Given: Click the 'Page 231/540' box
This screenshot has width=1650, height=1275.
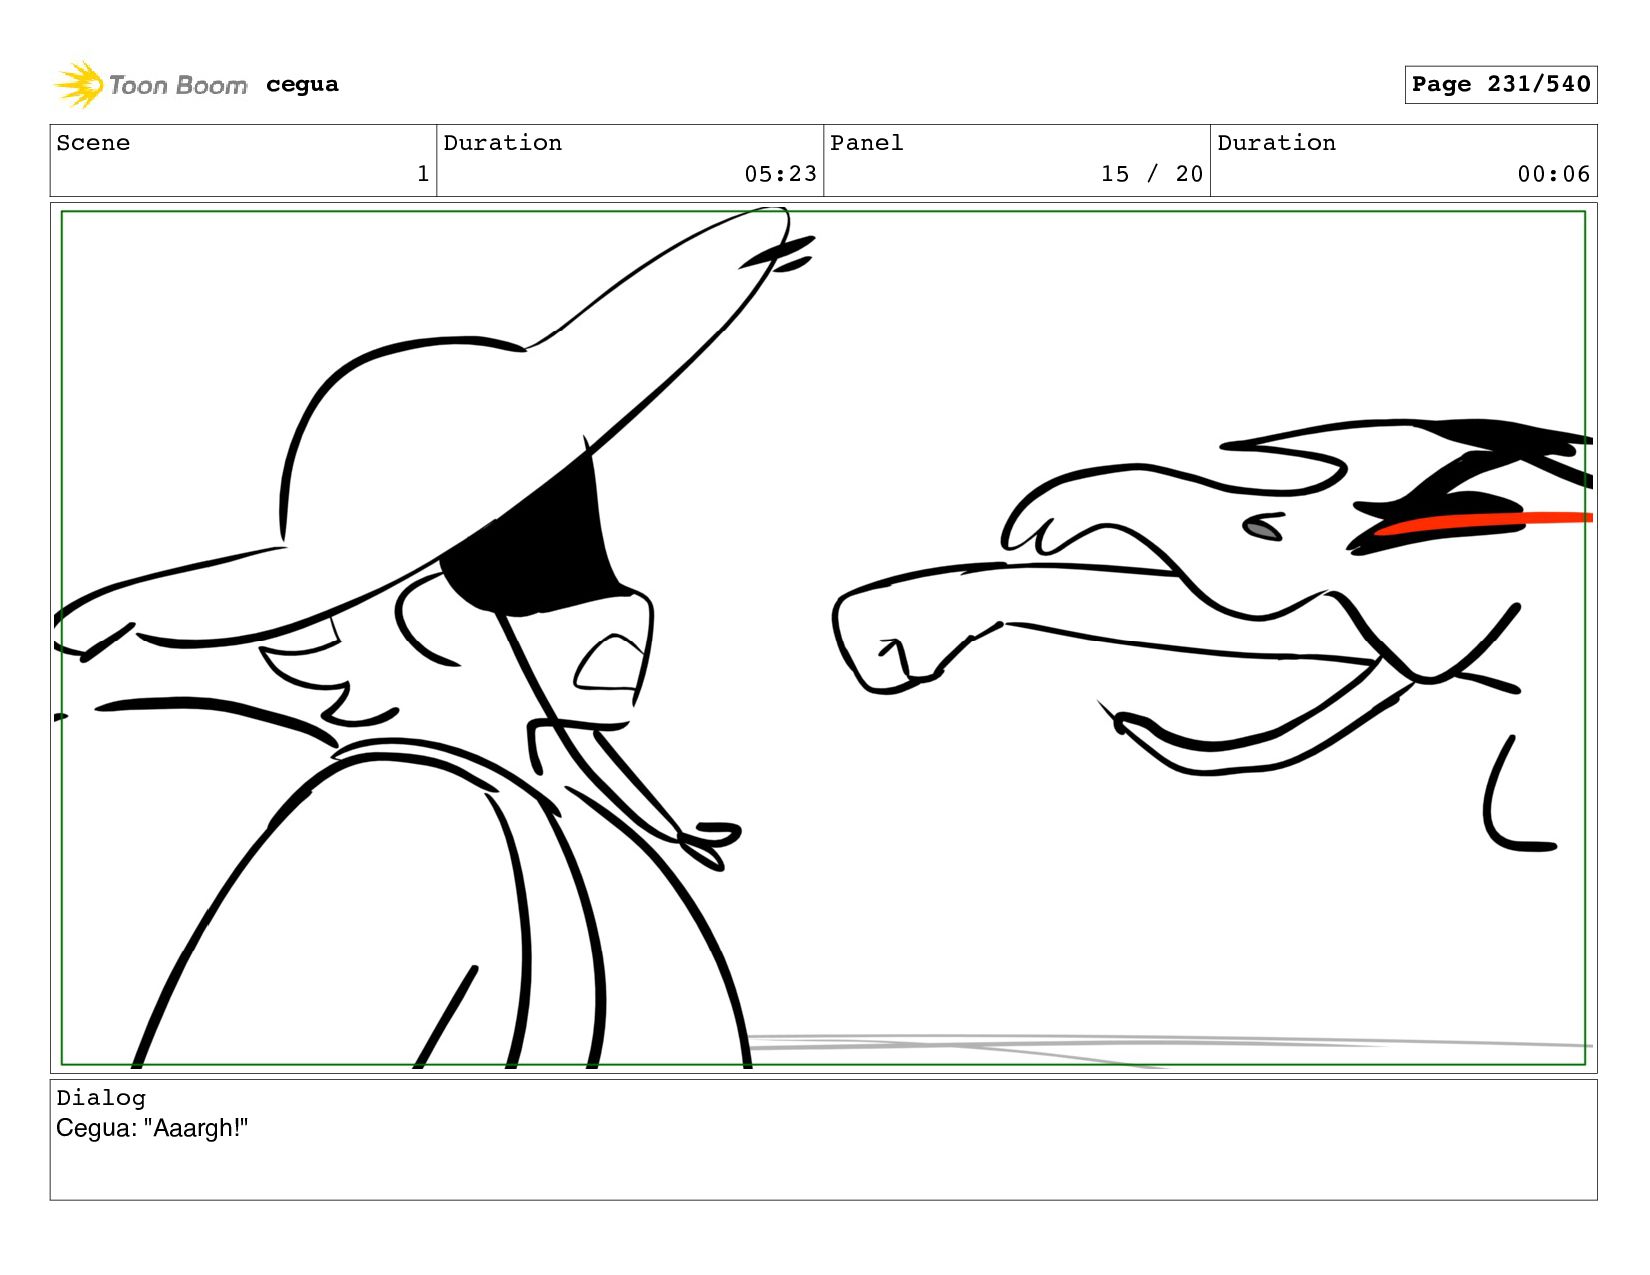Looking at the screenshot, I should tap(1500, 85).
